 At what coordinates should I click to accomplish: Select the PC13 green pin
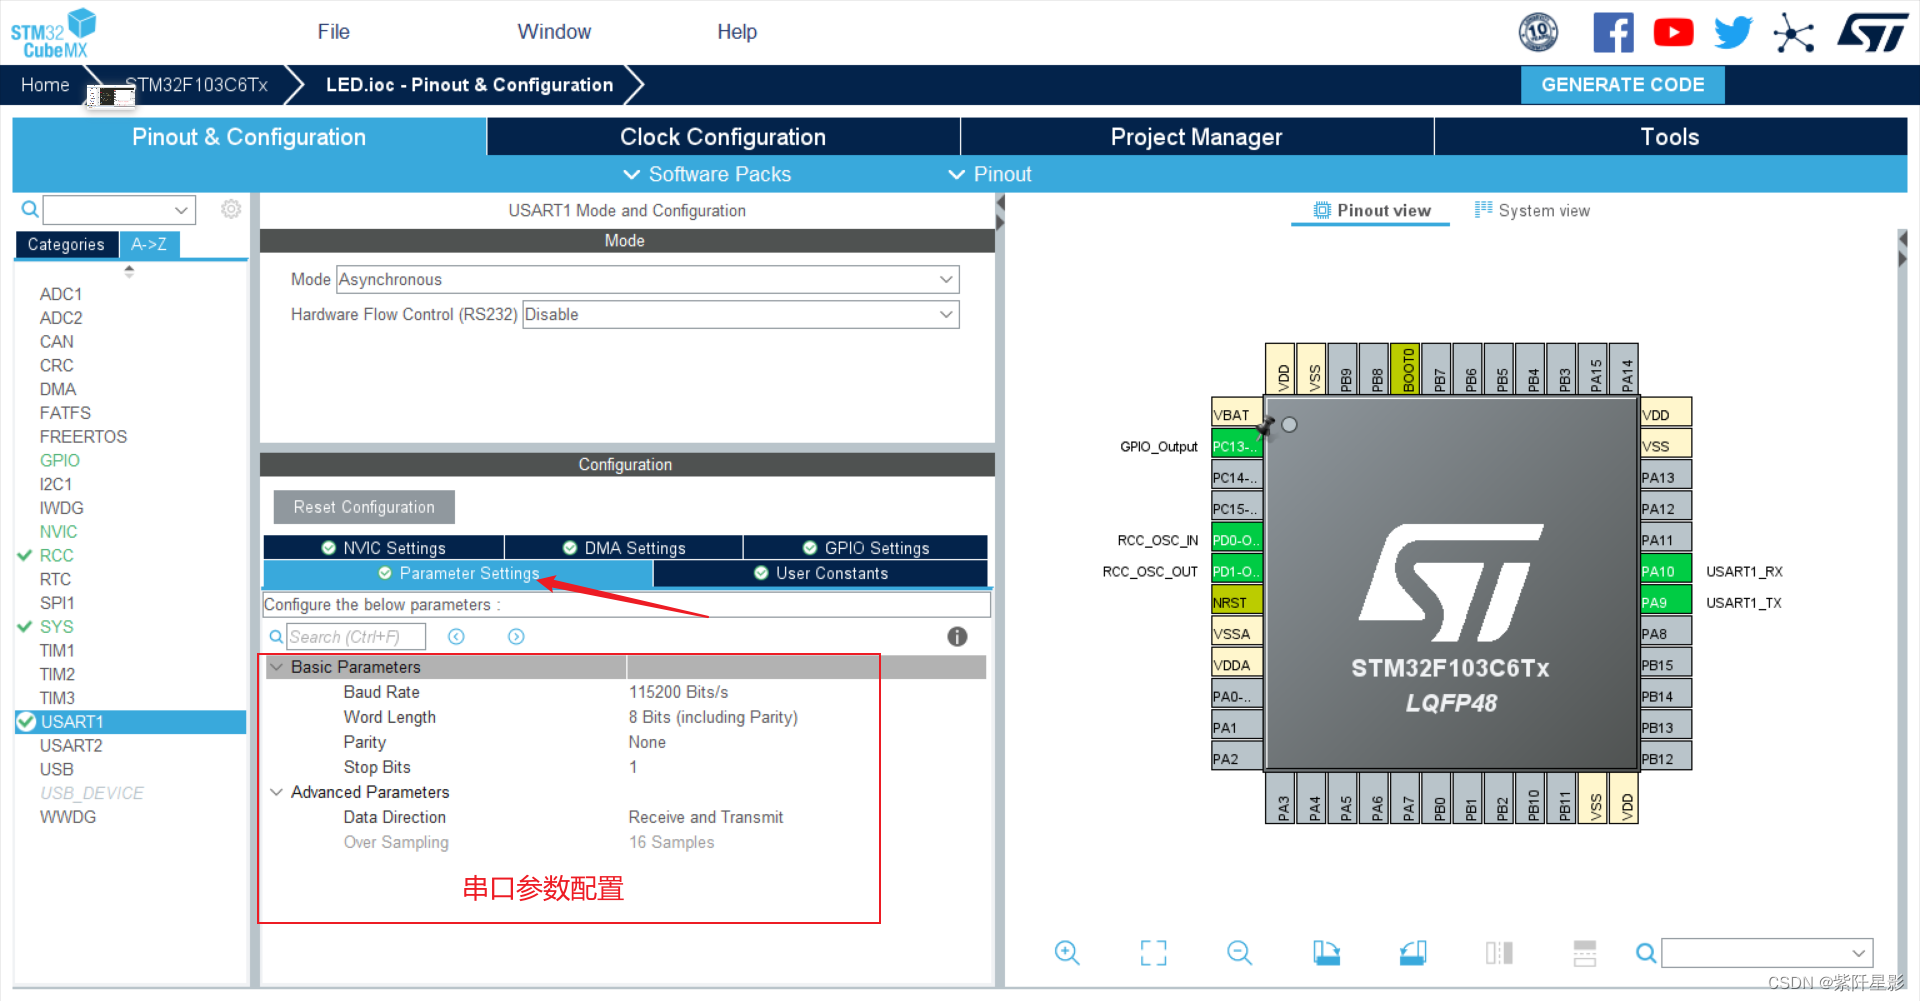coord(1236,446)
